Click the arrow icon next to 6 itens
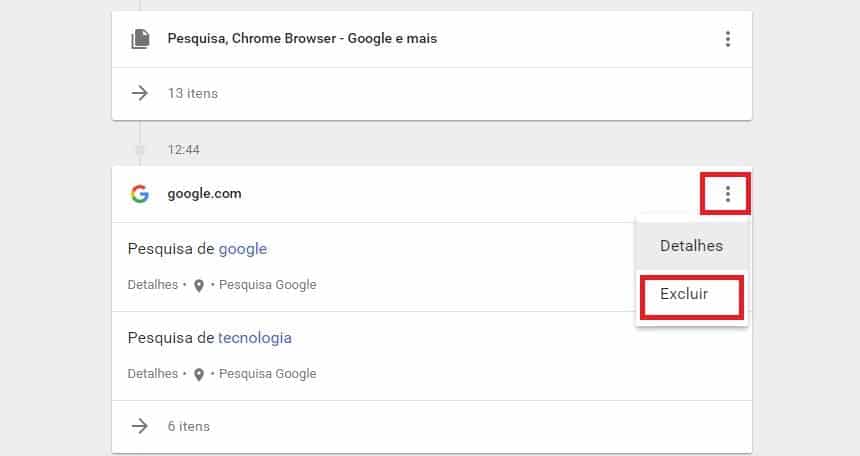The width and height of the screenshot is (860, 456). [140, 426]
